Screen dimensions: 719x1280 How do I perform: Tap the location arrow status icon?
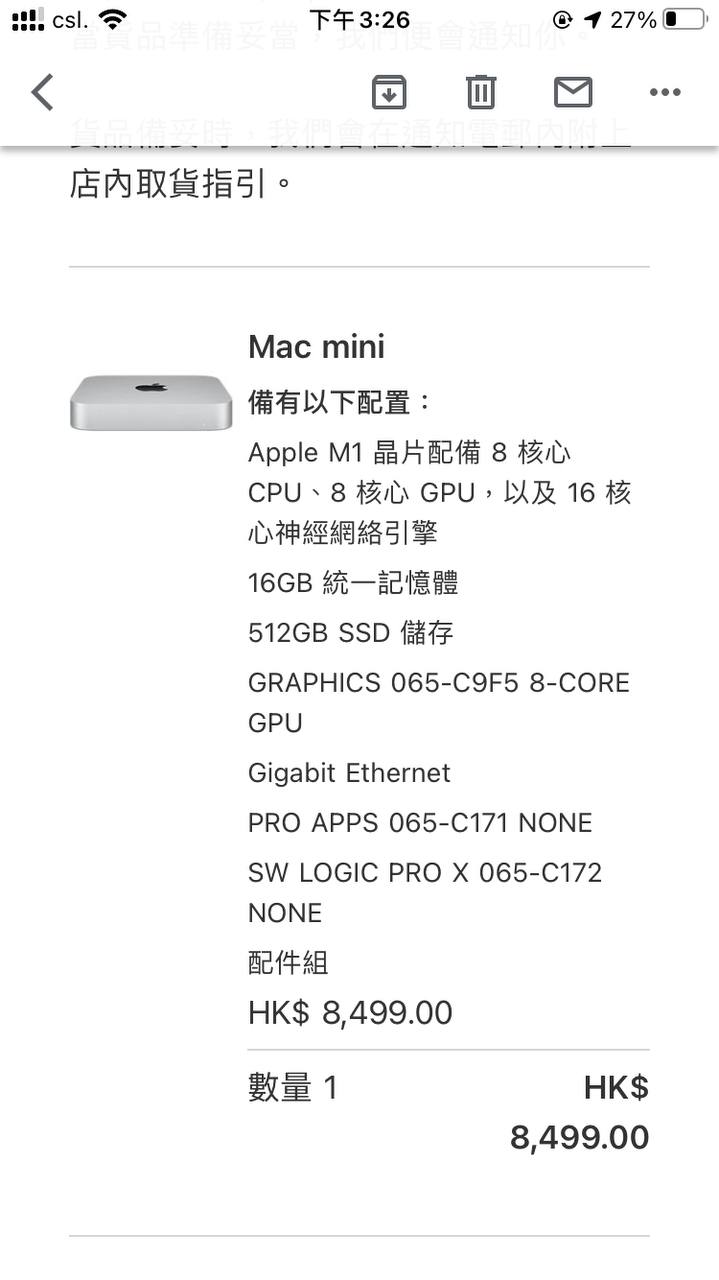592,19
